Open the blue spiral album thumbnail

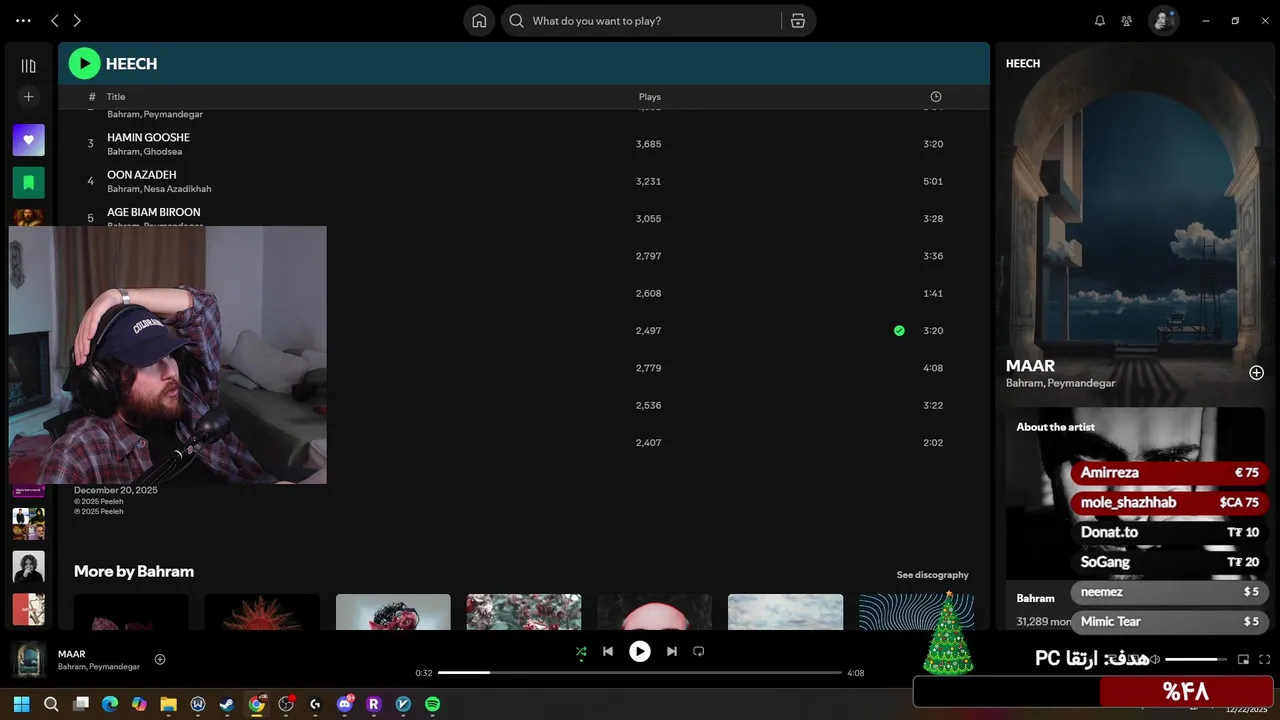[x=916, y=612]
